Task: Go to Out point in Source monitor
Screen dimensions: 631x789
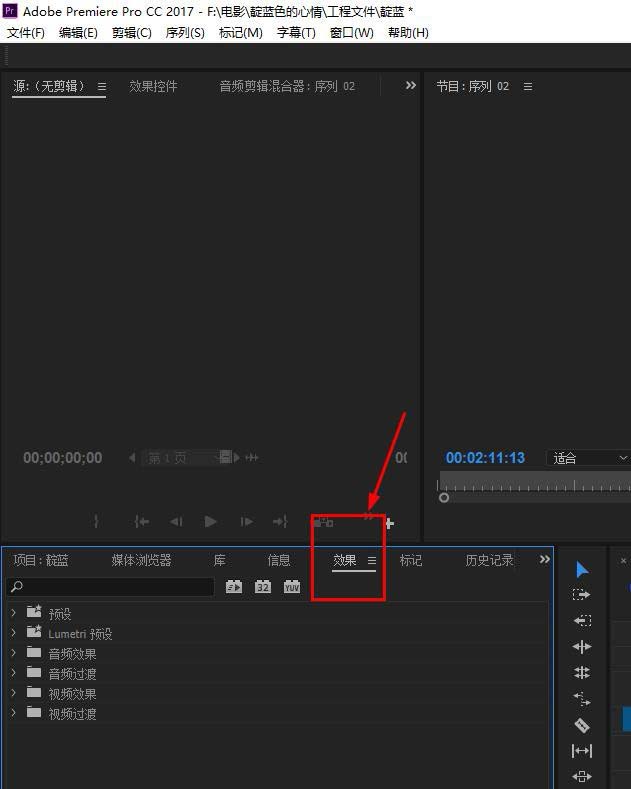Action: (280, 521)
